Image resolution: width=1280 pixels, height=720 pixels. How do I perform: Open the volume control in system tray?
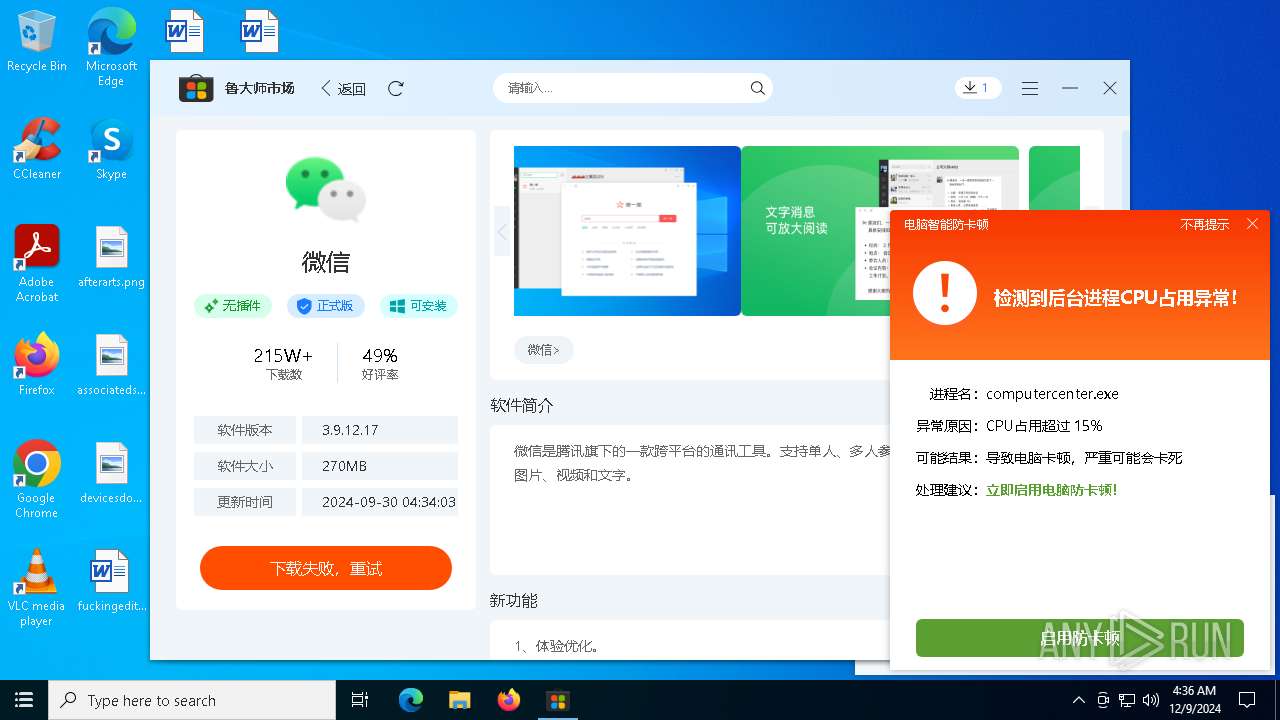1150,700
